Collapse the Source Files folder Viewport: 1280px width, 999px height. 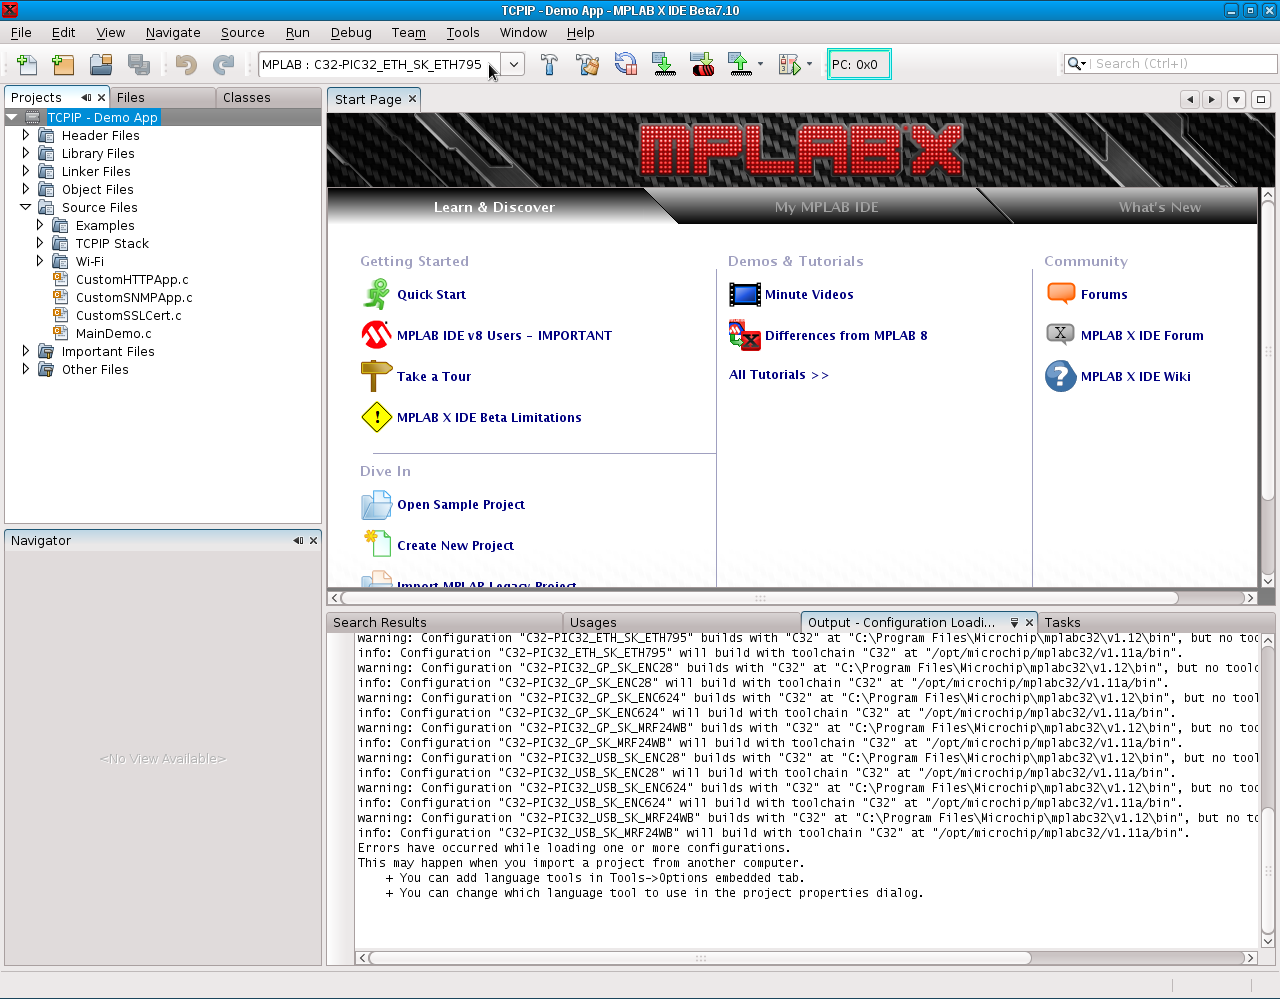click(x=26, y=207)
